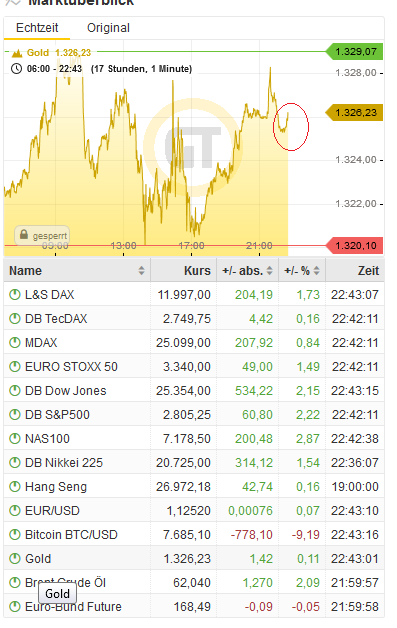Switch to the Original tab
Image resolution: width=397 pixels, height=628 pixels.
pyautogui.click(x=108, y=28)
